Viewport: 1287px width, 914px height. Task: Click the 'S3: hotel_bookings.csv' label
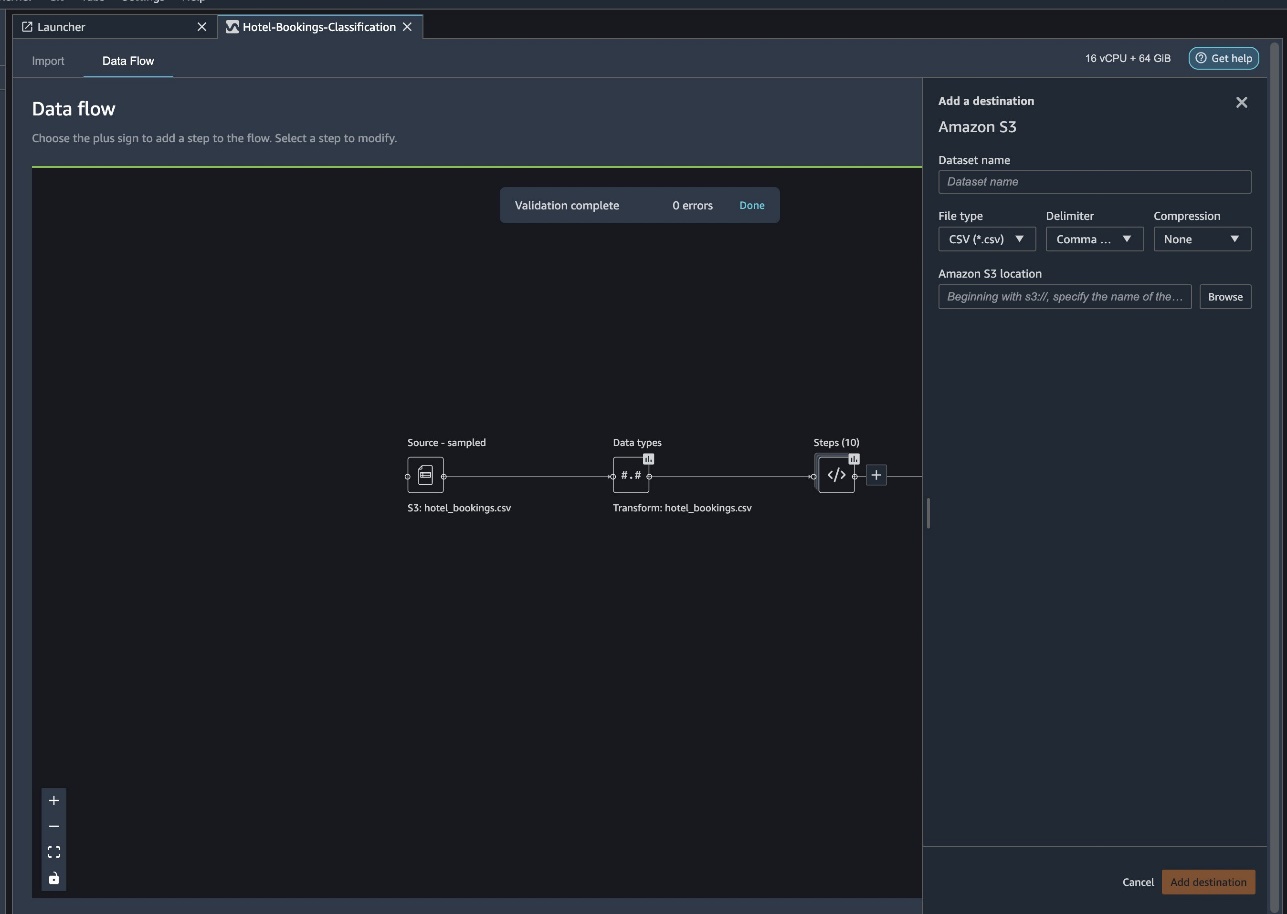point(459,508)
